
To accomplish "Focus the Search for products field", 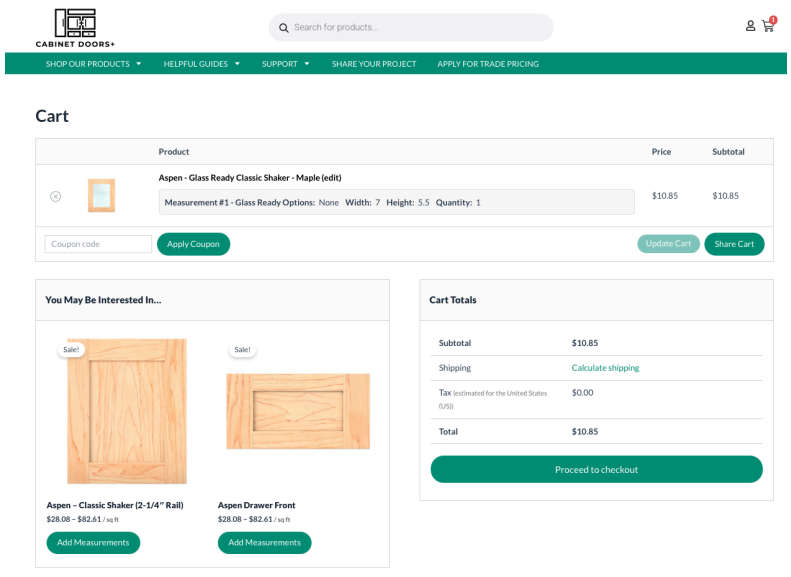I will (x=411, y=27).
